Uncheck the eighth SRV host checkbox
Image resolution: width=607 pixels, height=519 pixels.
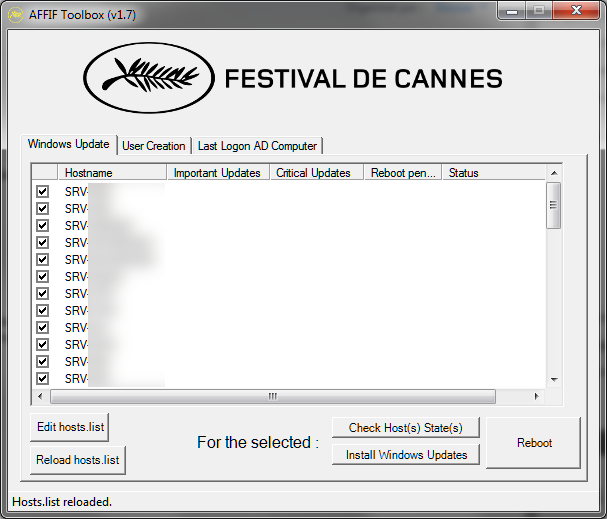[x=43, y=311]
